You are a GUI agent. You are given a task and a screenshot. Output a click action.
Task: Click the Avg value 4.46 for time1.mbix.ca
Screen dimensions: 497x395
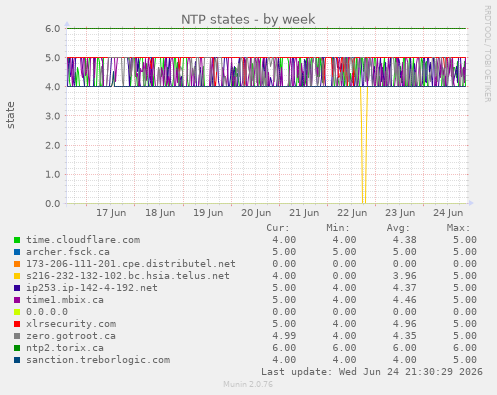[404, 300]
